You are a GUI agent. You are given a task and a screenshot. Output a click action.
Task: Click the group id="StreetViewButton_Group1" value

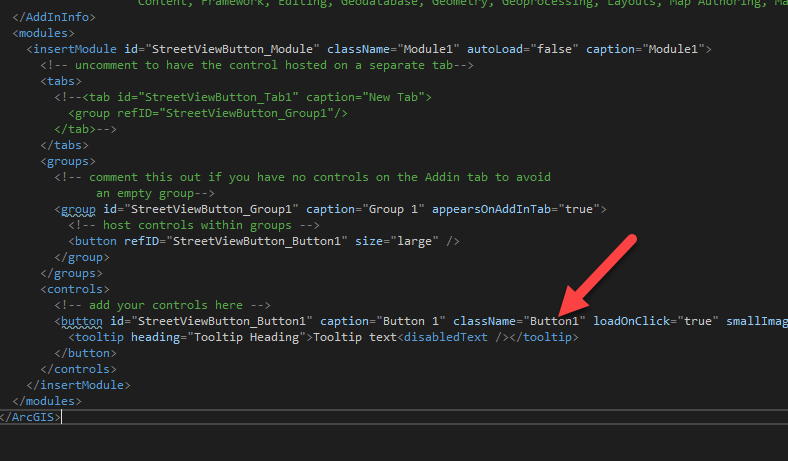211,209
